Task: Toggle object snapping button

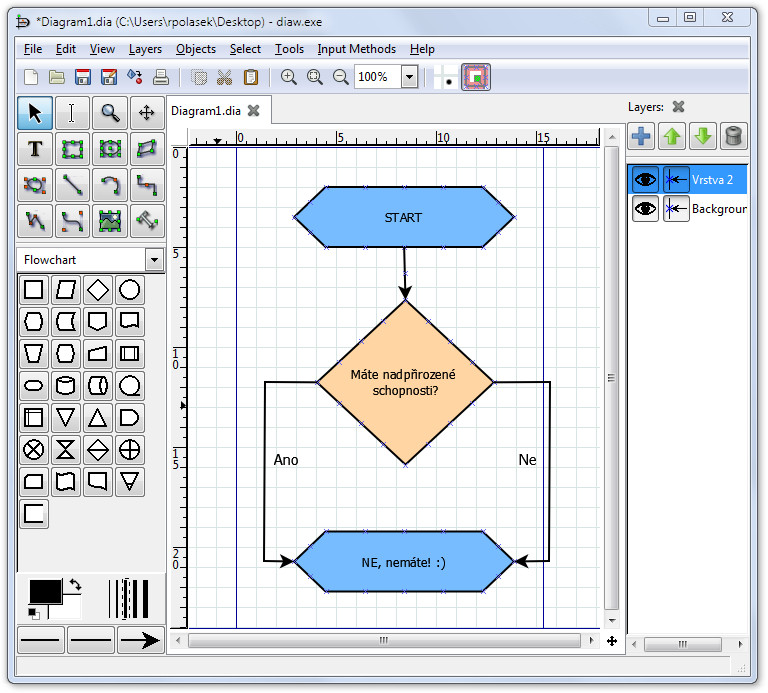Action: point(476,77)
